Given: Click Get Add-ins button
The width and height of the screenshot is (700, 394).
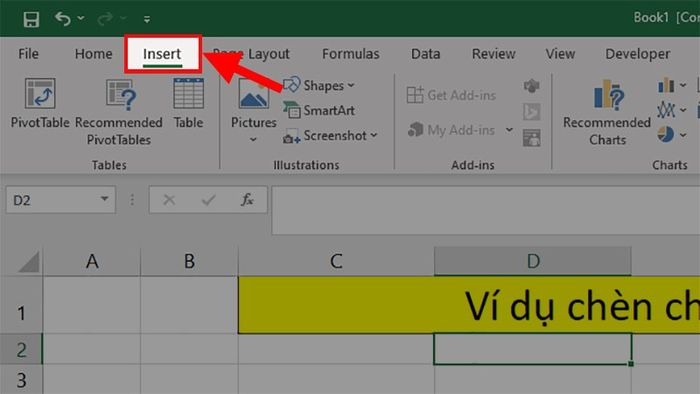Looking at the screenshot, I should 451,95.
